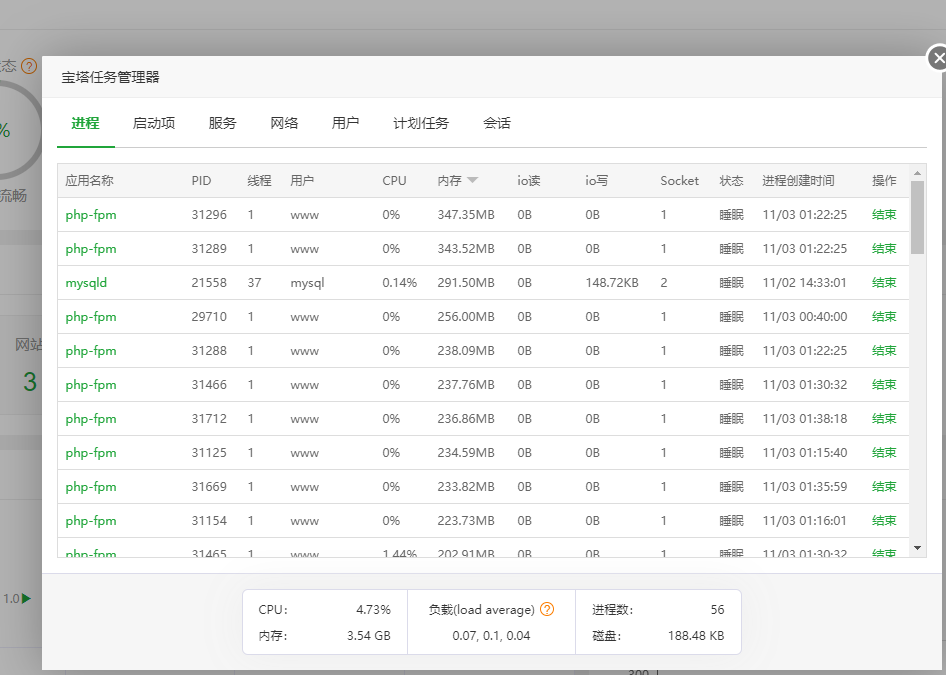
Task: Click the 内存 sort arrow icon
Action: coord(472,180)
